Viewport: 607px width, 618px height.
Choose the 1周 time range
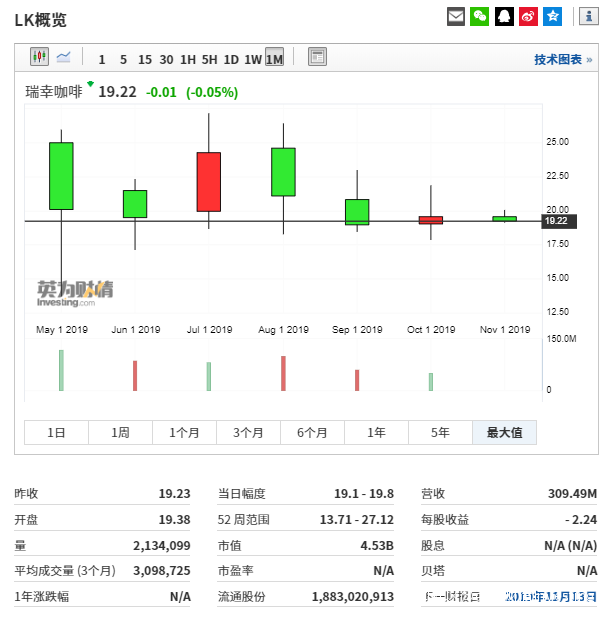pyautogui.click(x=120, y=432)
